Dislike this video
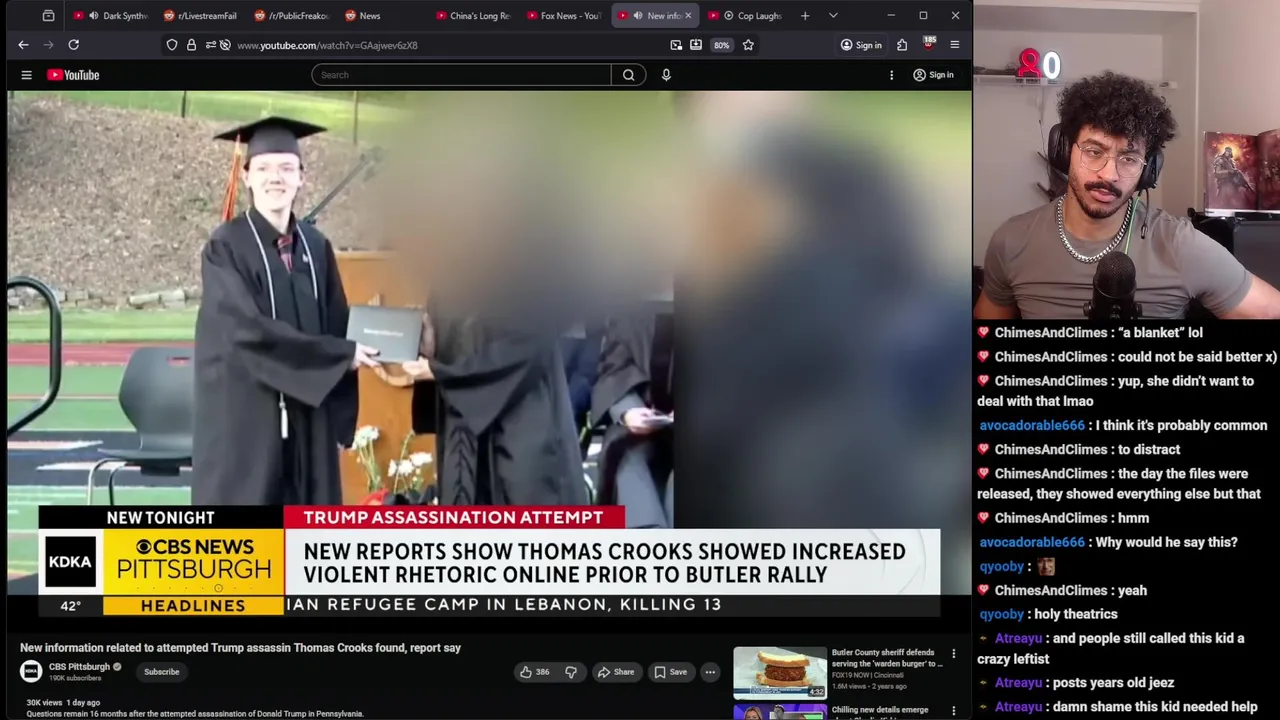The image size is (1280, 720). pos(571,672)
